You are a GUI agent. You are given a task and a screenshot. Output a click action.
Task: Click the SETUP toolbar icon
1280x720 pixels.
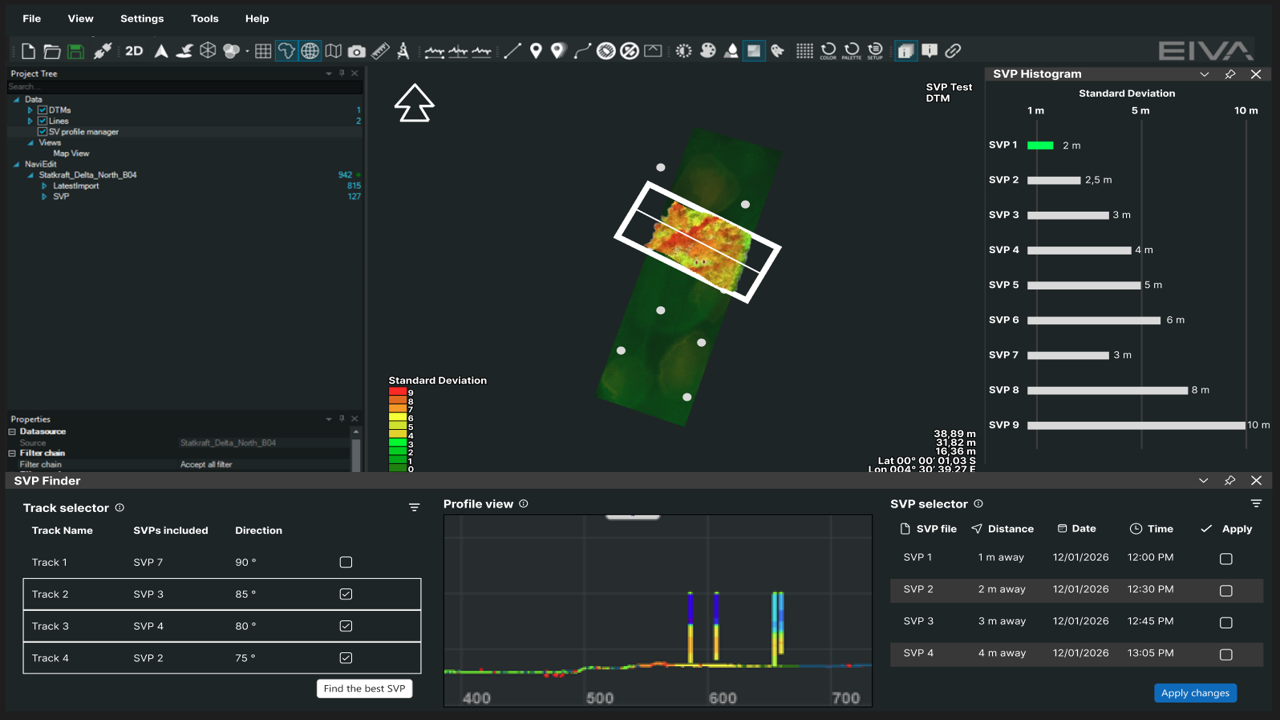point(875,51)
